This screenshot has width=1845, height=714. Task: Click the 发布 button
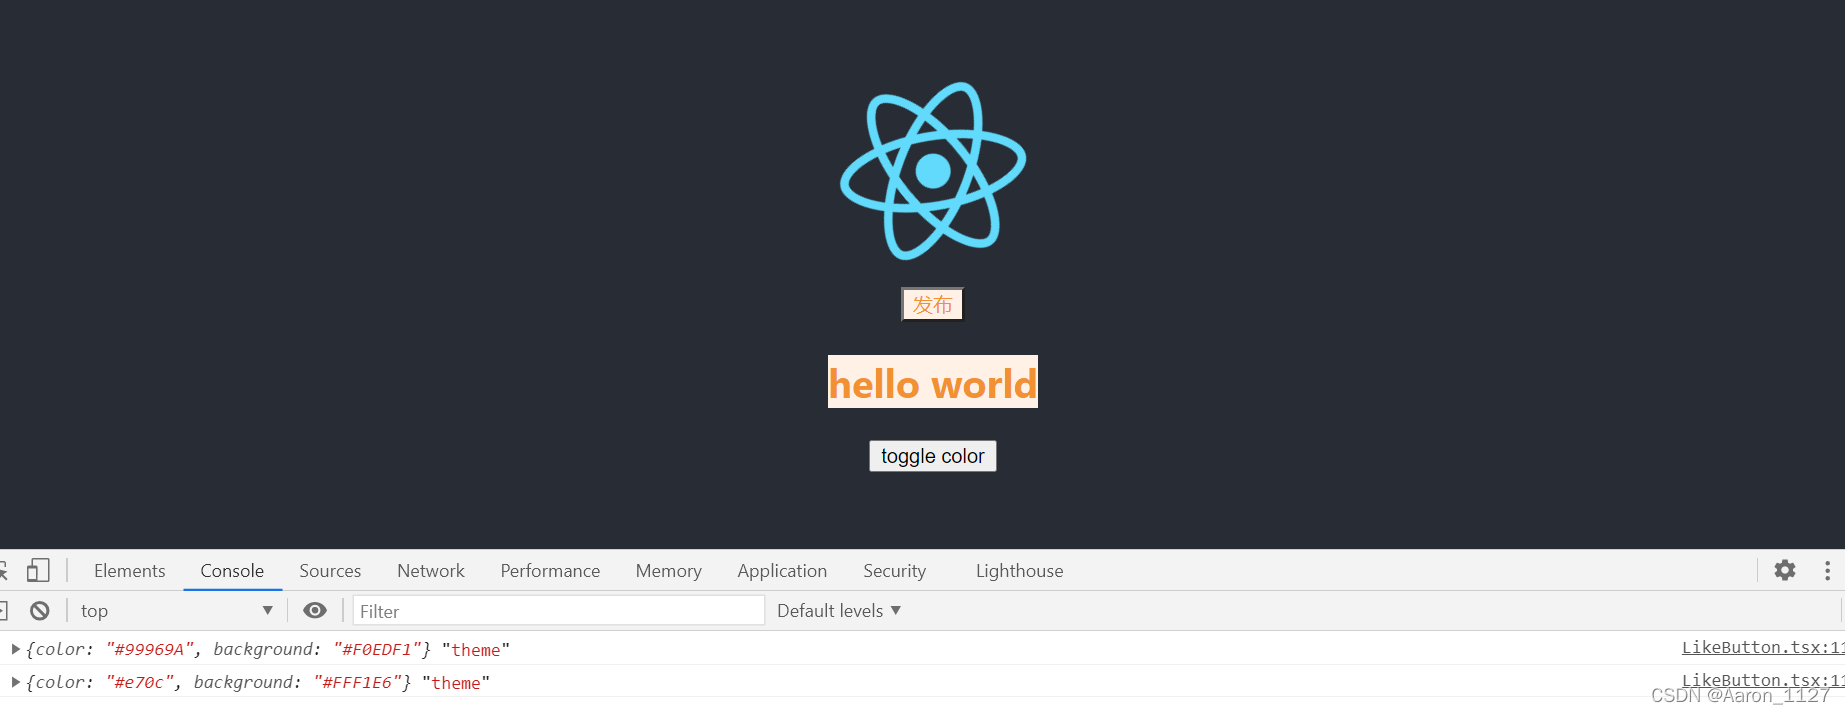[933, 304]
